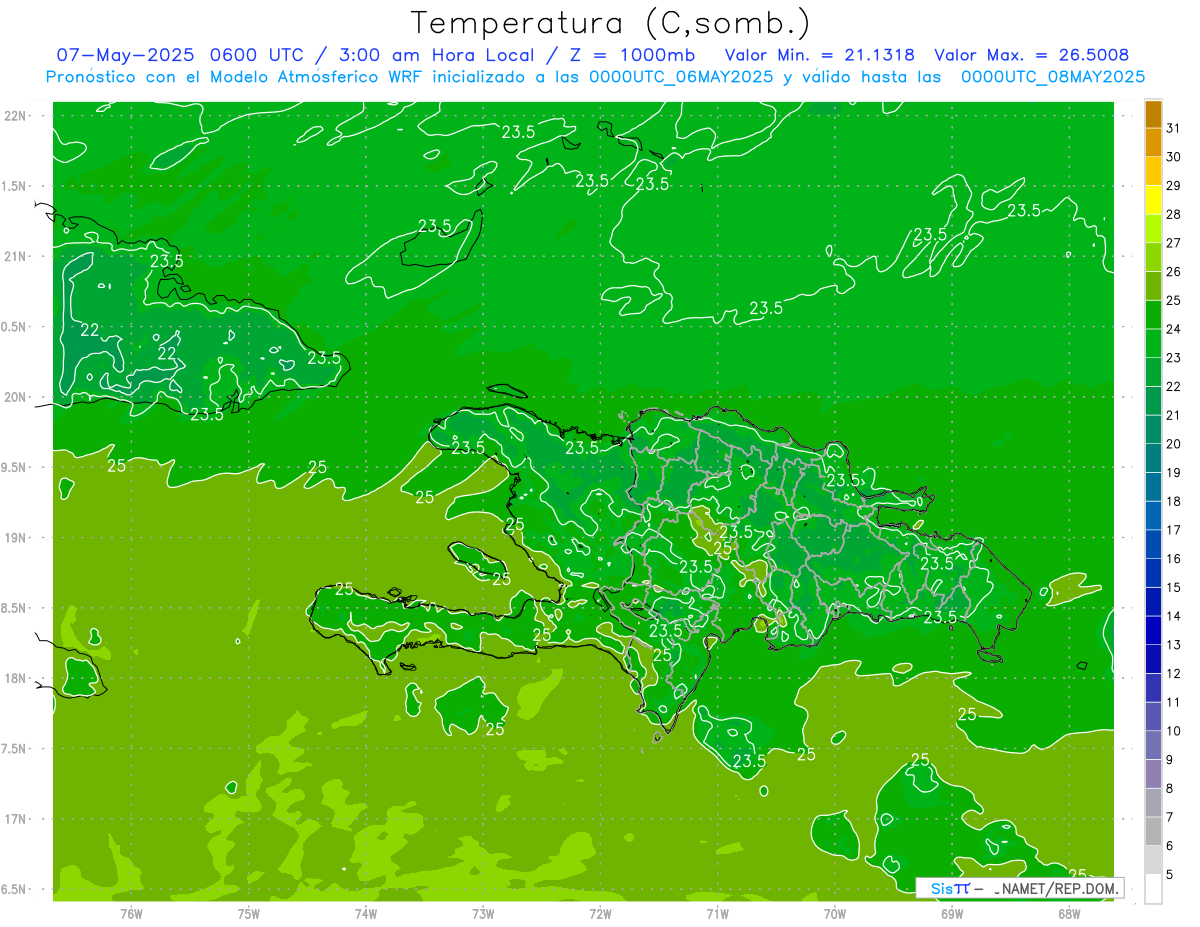This screenshot has height=927, width=1200.
Task: Click the legend scale label 27
Action: pos(1174,243)
